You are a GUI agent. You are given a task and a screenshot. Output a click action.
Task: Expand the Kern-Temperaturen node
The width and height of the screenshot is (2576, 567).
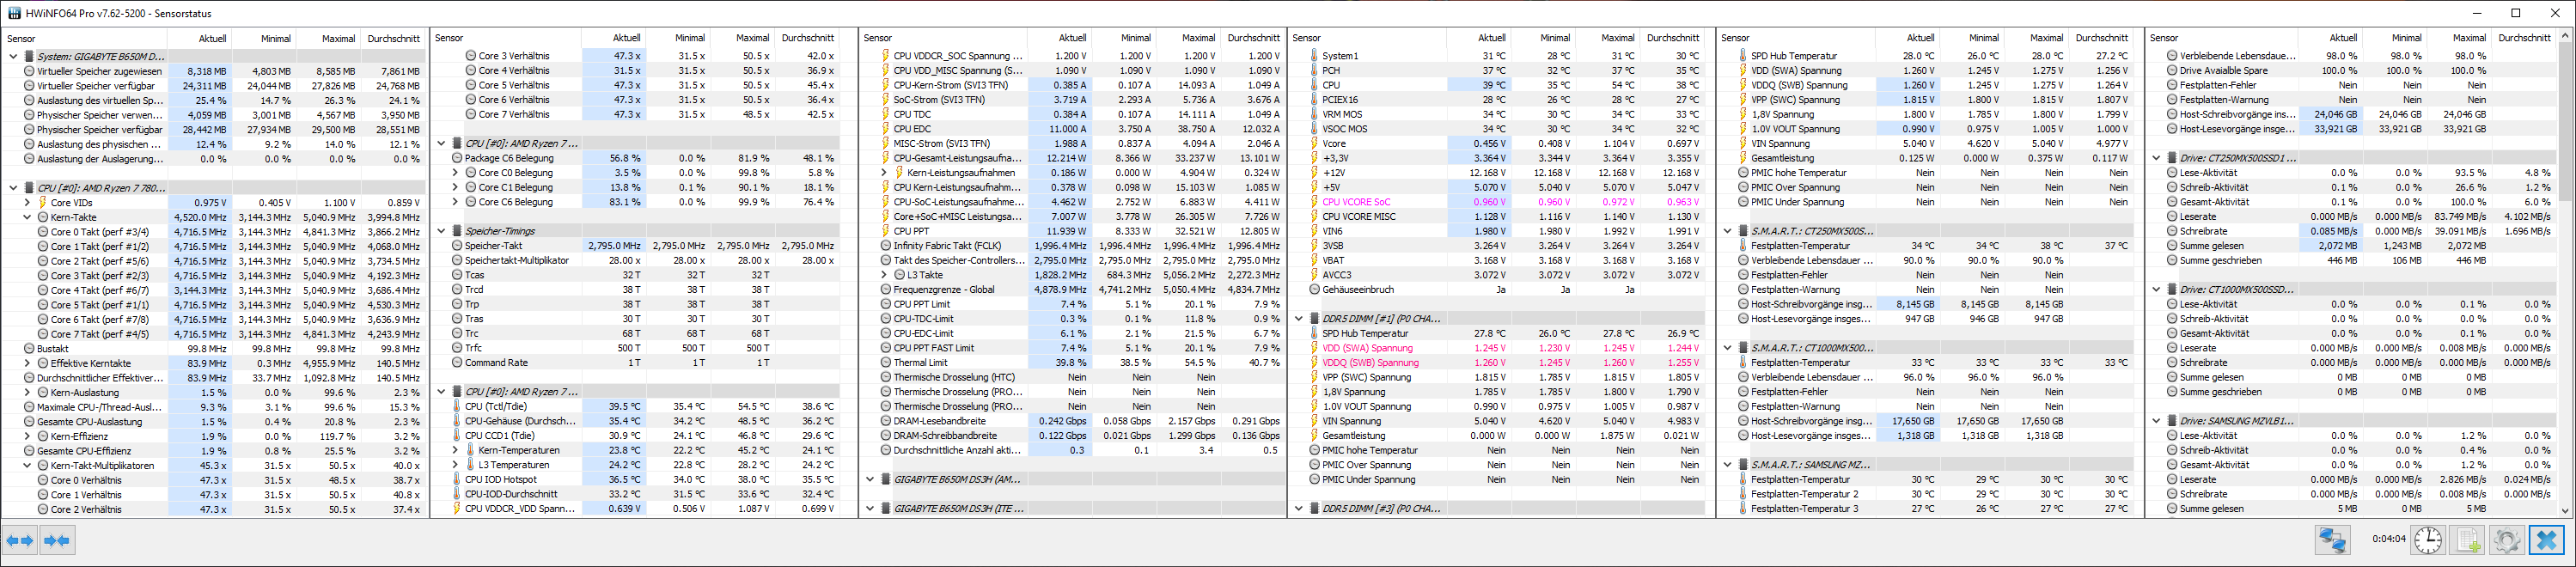coord(455,450)
